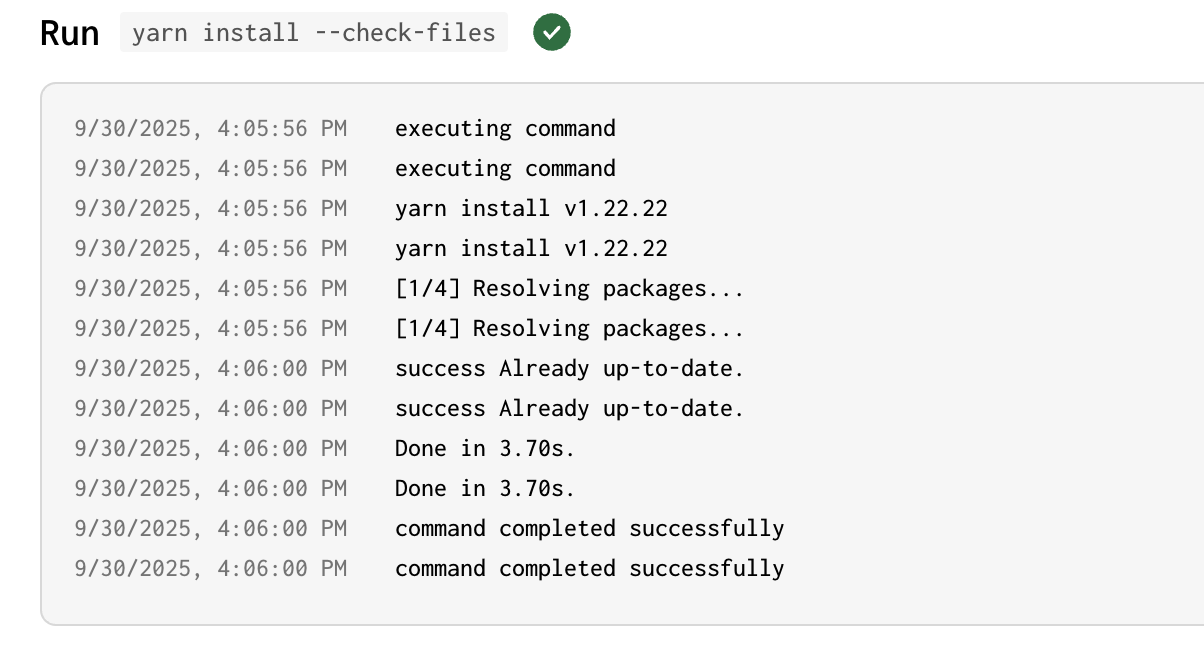The width and height of the screenshot is (1204, 654).
Task: Click the last "command completed successfully" line
Action: pyautogui.click(x=589, y=569)
